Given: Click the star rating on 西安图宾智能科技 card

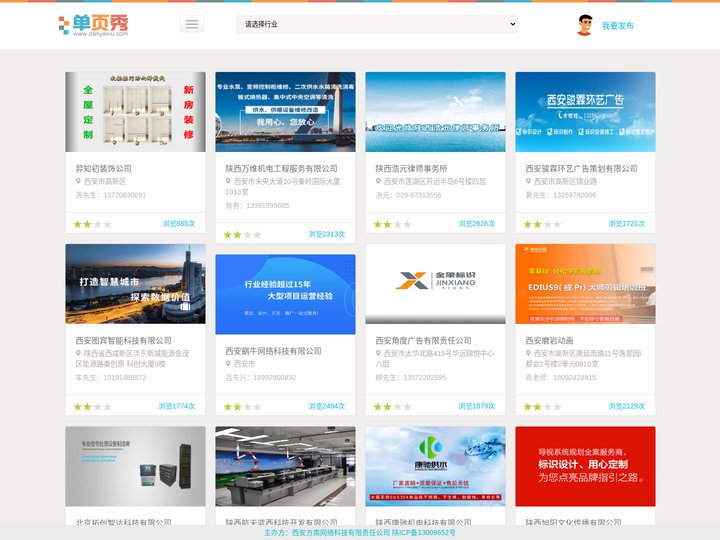Looking at the screenshot, I should (92, 407).
